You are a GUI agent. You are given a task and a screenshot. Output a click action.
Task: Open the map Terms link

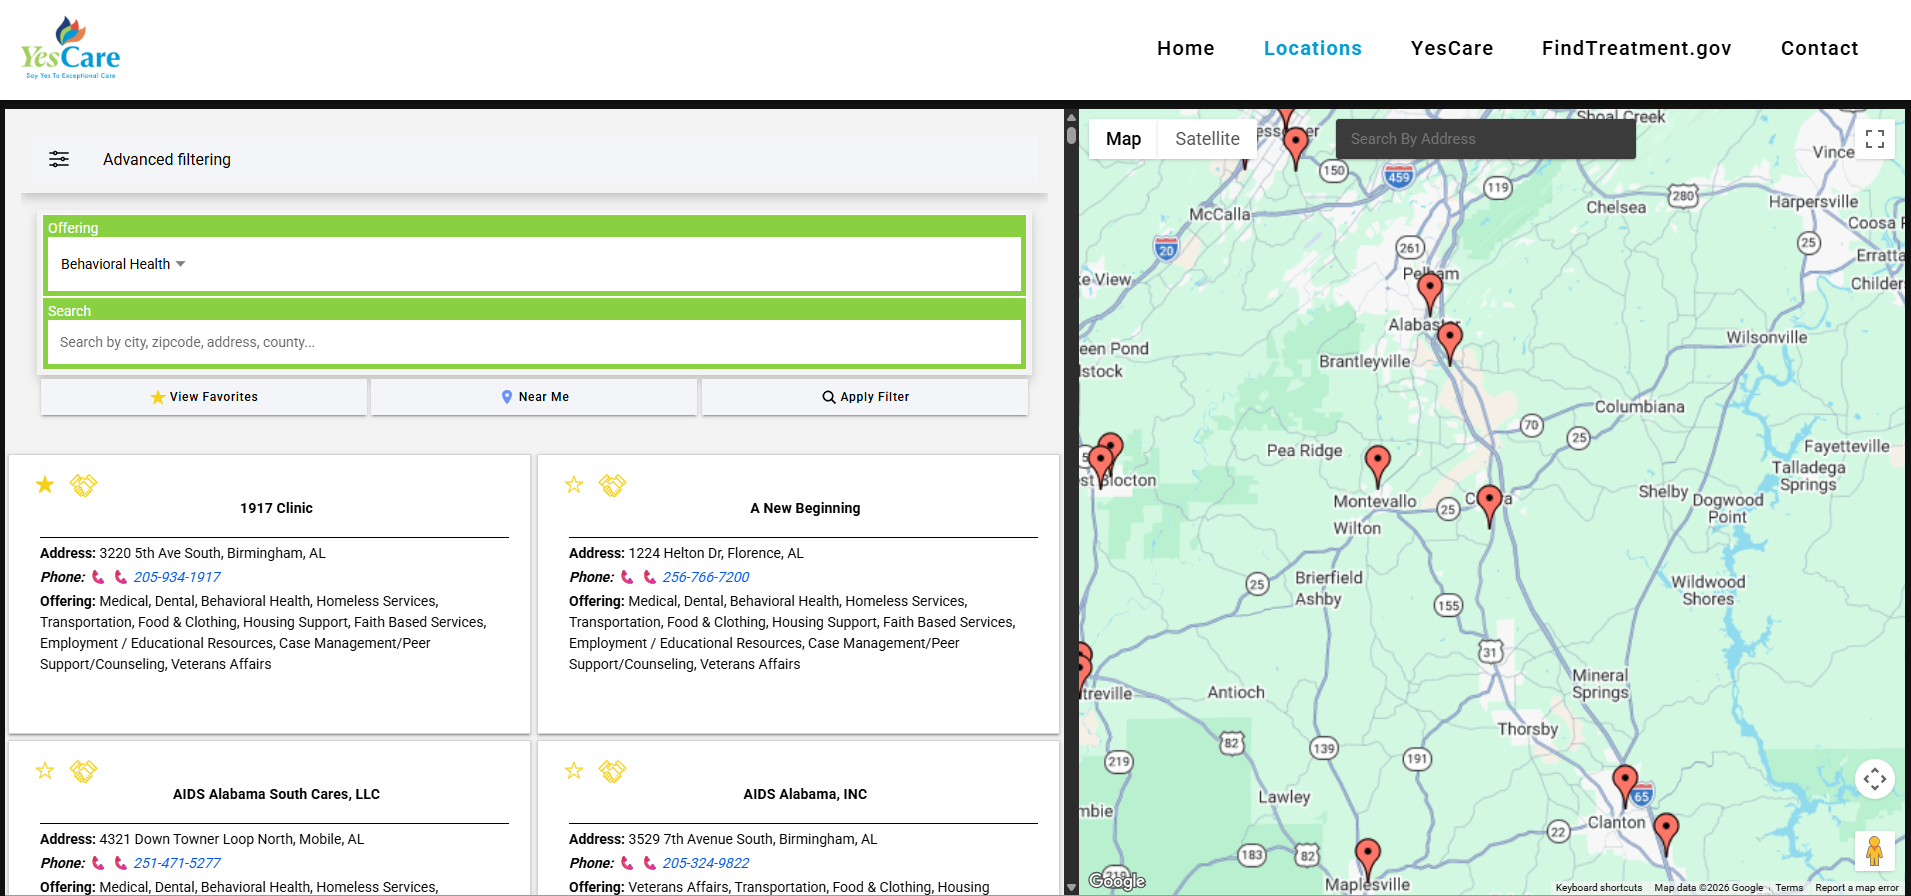[x=1789, y=888]
